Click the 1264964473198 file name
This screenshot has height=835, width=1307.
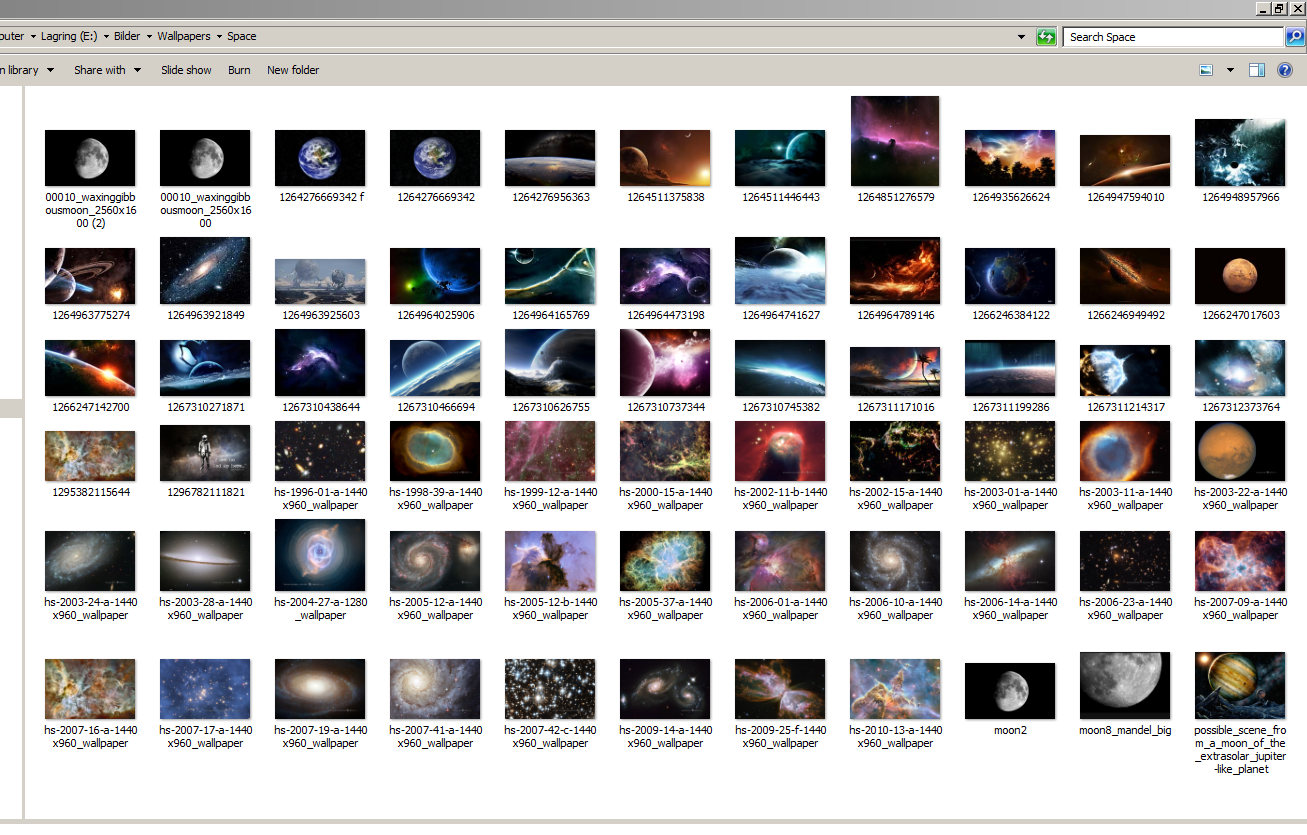(666, 315)
